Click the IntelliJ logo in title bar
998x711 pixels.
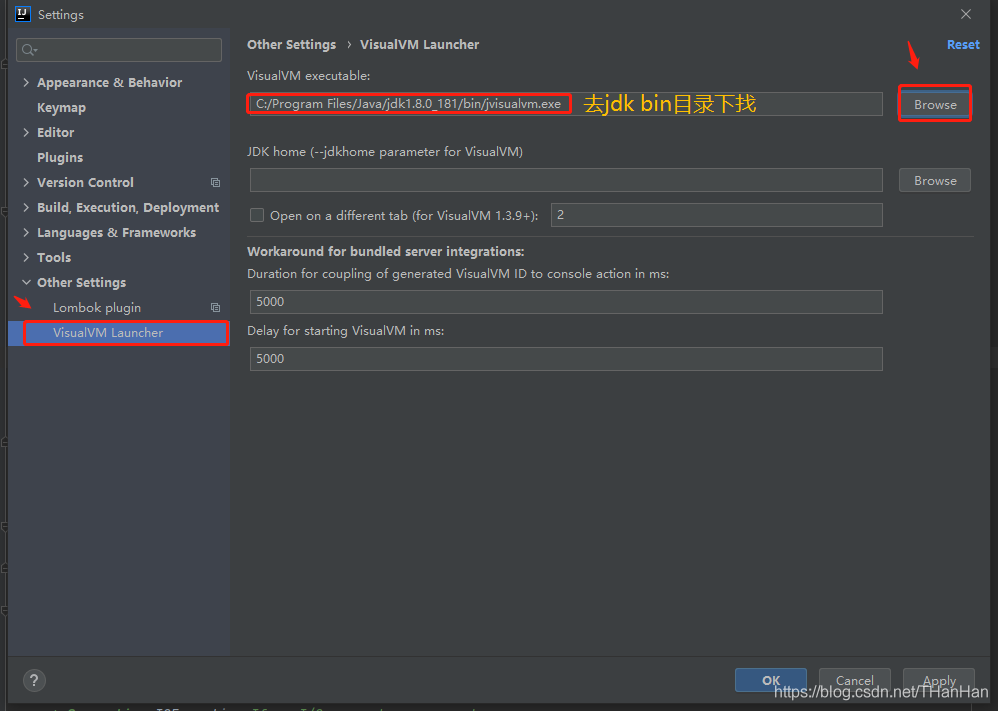click(x=23, y=14)
